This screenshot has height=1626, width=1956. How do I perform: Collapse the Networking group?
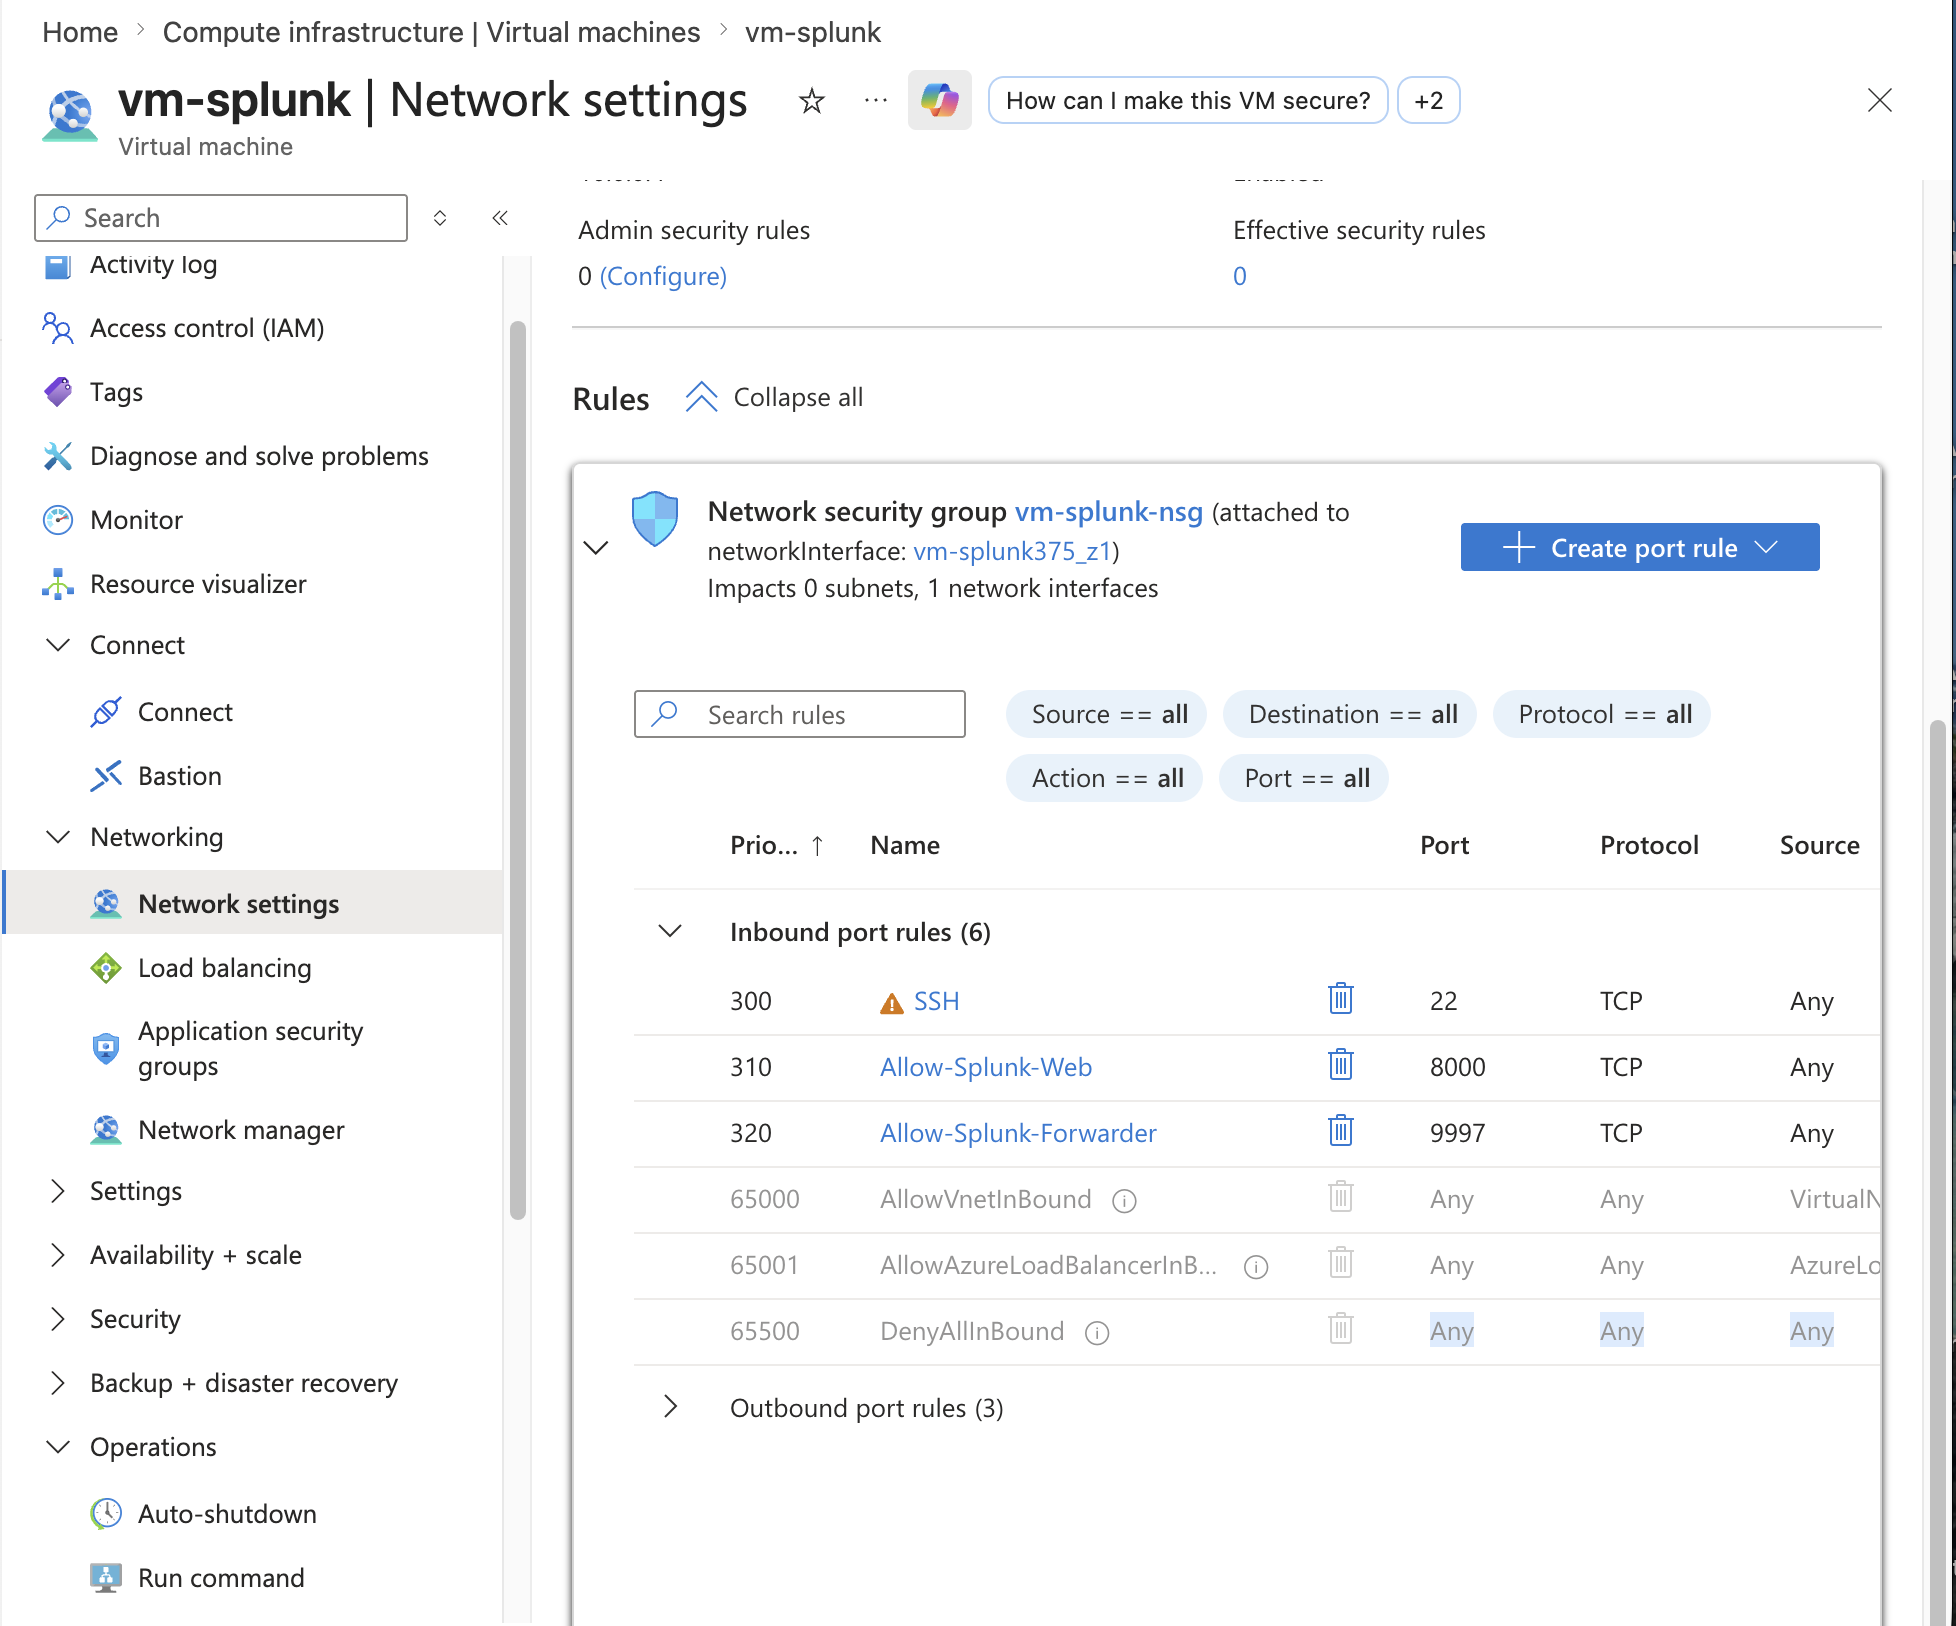58,837
